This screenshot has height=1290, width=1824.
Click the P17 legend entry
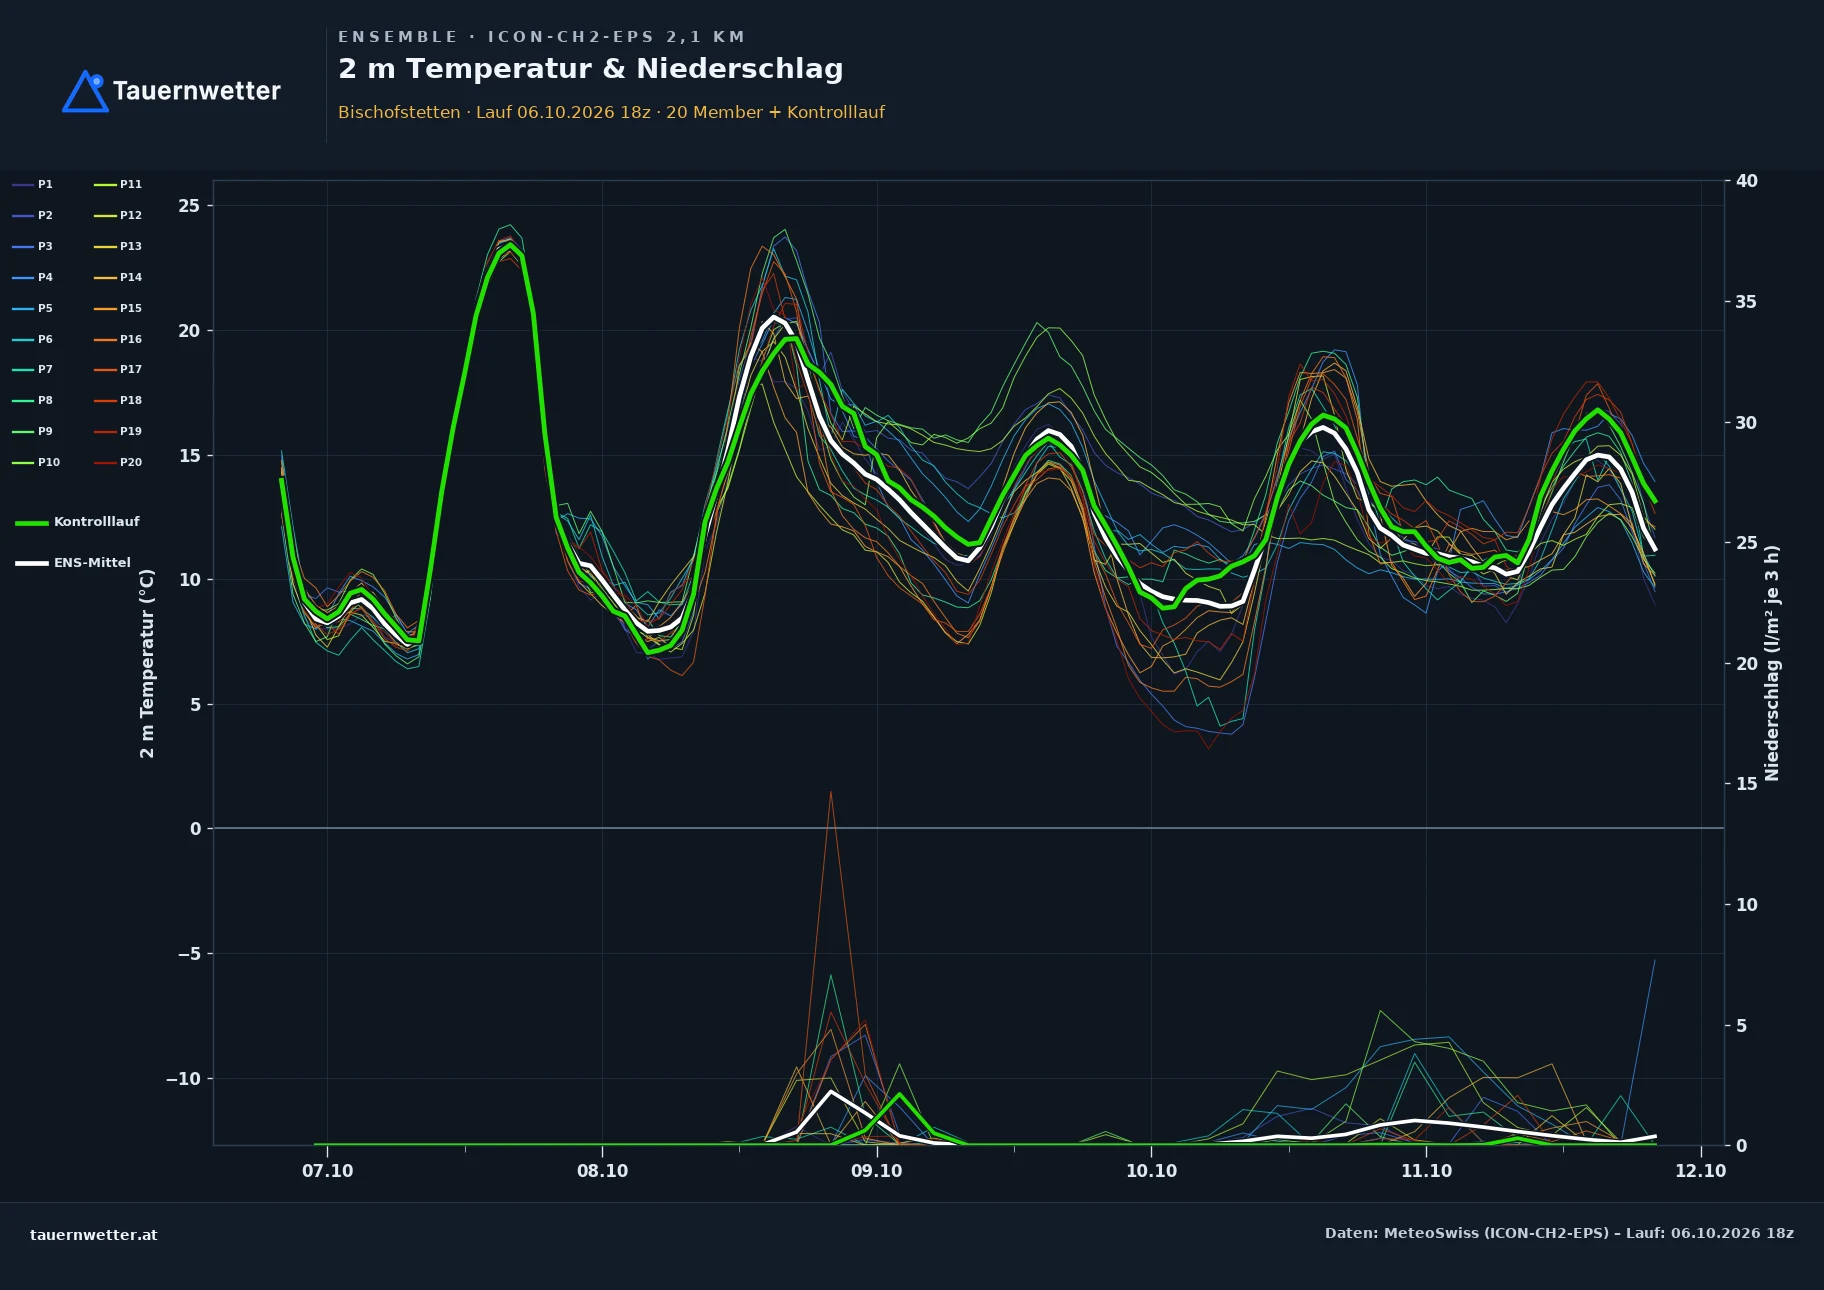coord(118,369)
